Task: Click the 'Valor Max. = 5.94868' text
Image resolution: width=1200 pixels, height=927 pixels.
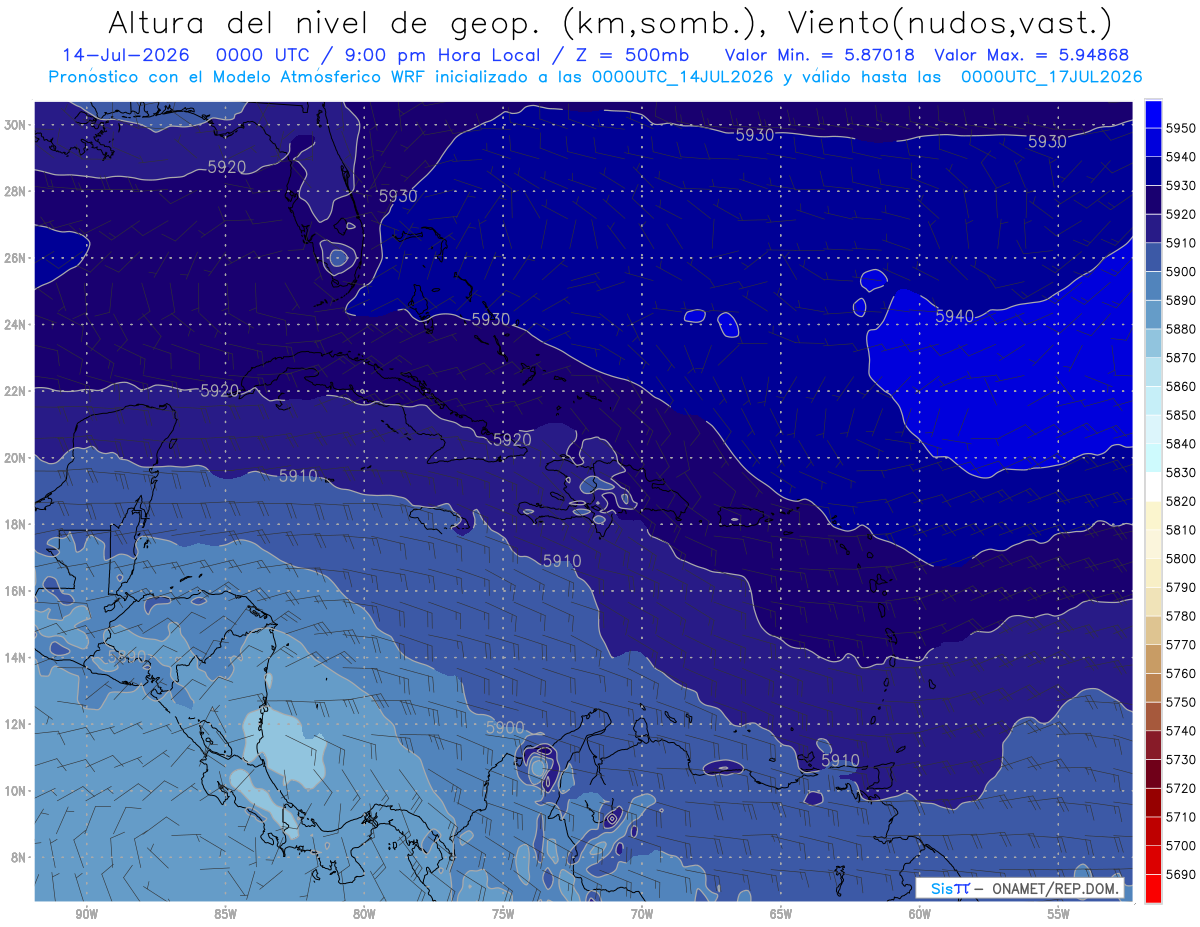Action: click(x=1031, y=55)
